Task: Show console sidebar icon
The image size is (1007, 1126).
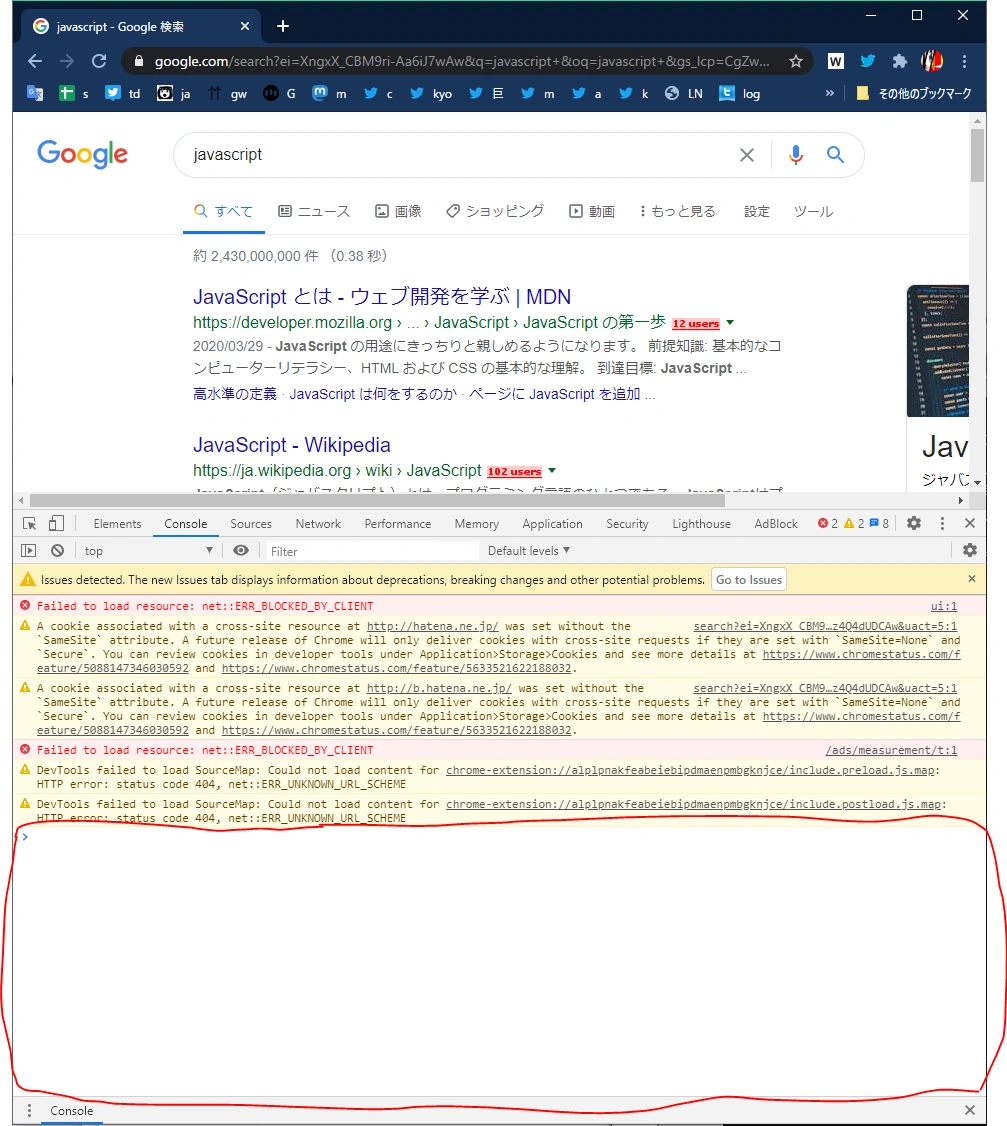Action: tap(28, 551)
